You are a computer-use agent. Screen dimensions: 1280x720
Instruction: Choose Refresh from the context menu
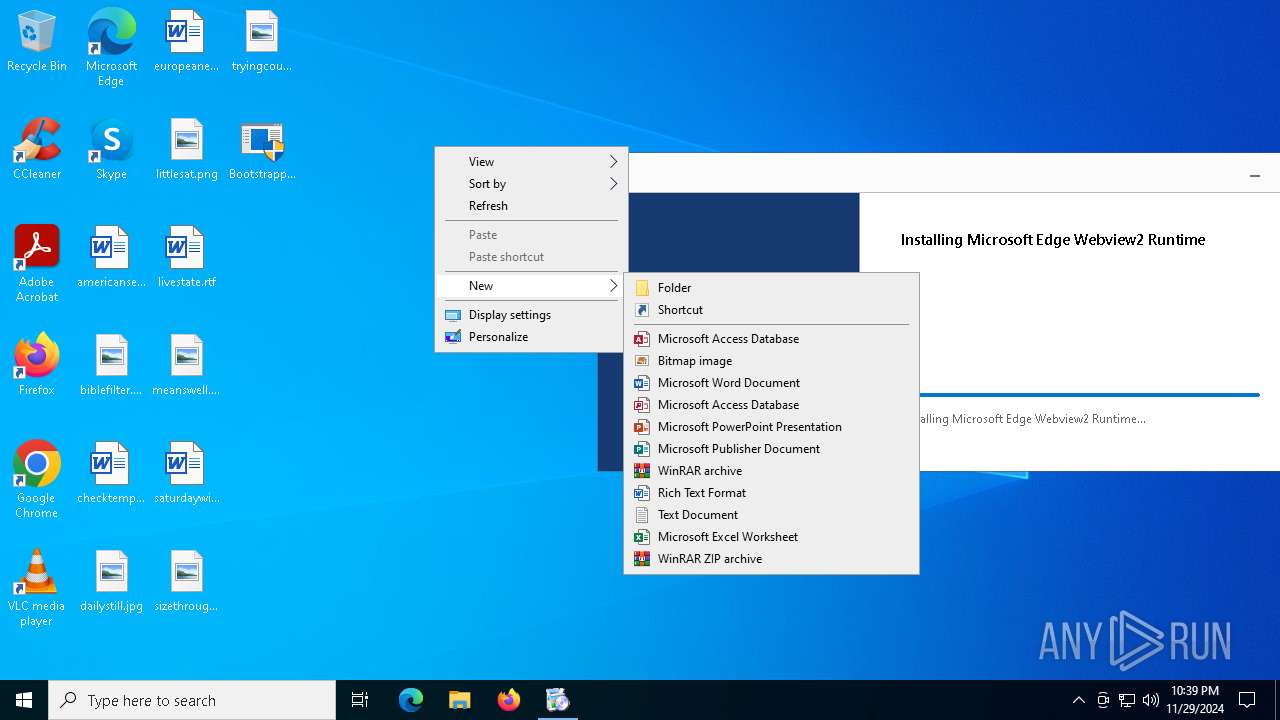(531, 206)
